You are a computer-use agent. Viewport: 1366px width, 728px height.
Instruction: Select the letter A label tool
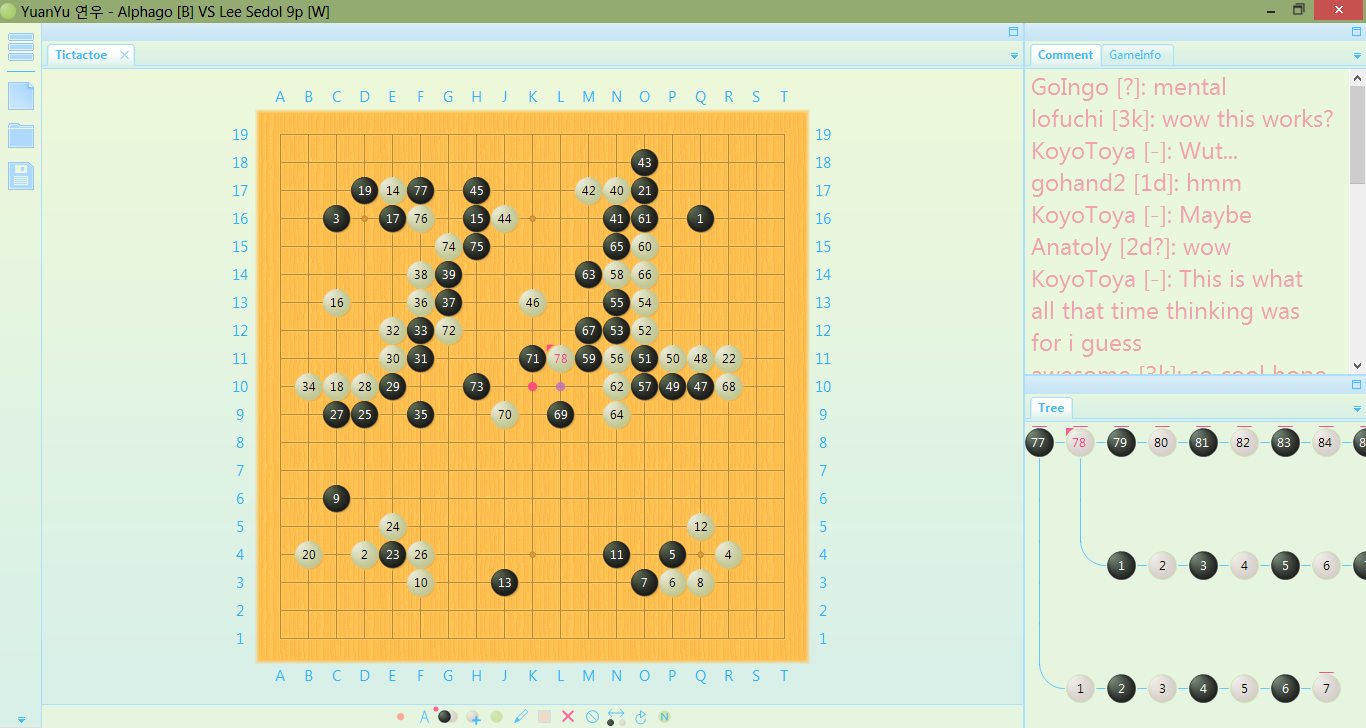(x=424, y=716)
